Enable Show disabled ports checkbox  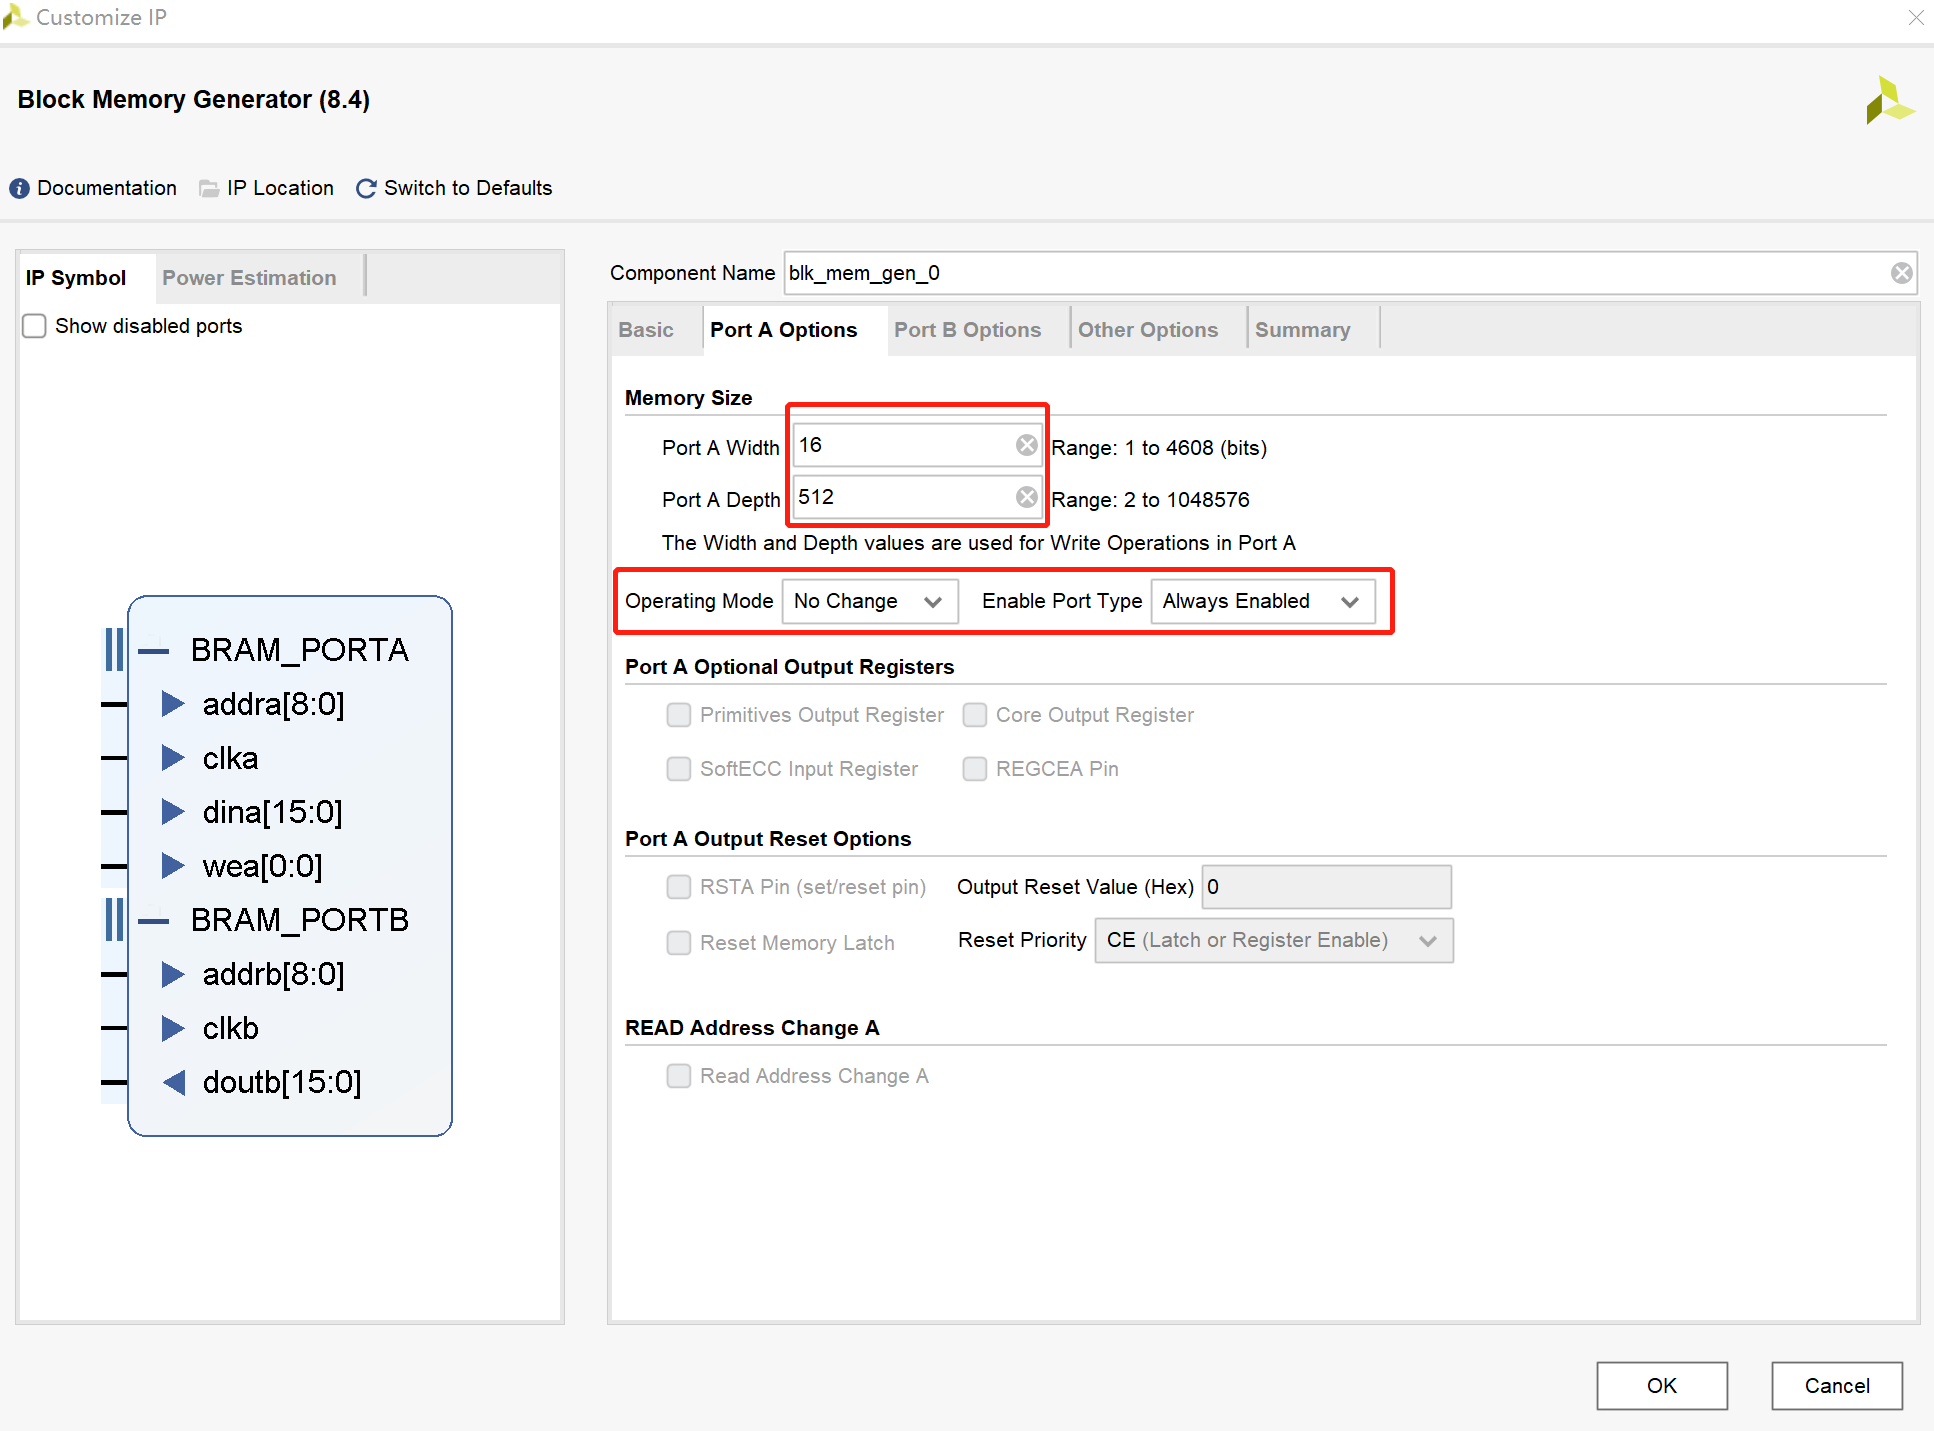coord(35,326)
